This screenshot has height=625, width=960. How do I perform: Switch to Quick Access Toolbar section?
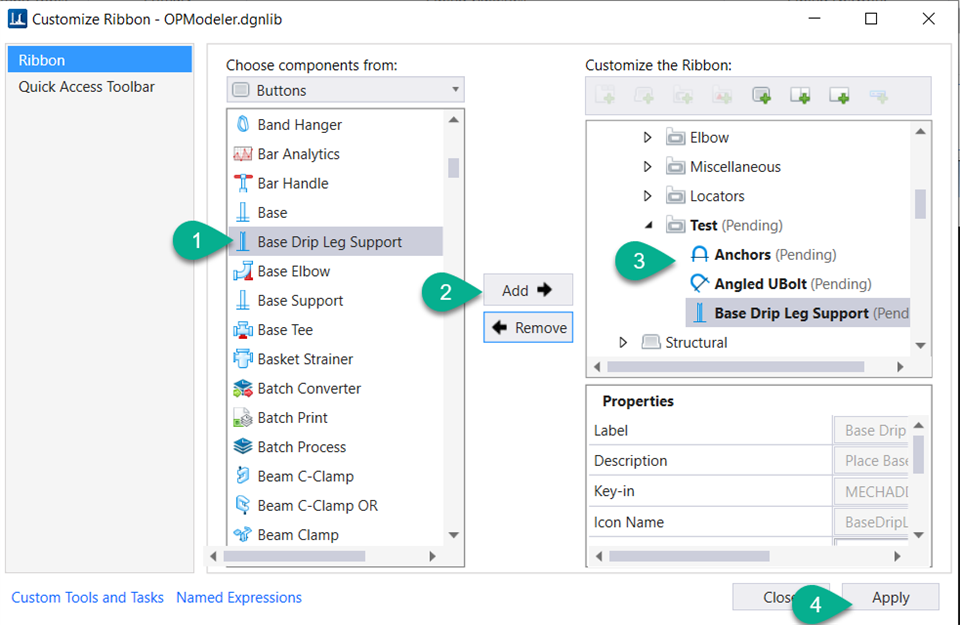pyautogui.click(x=87, y=87)
